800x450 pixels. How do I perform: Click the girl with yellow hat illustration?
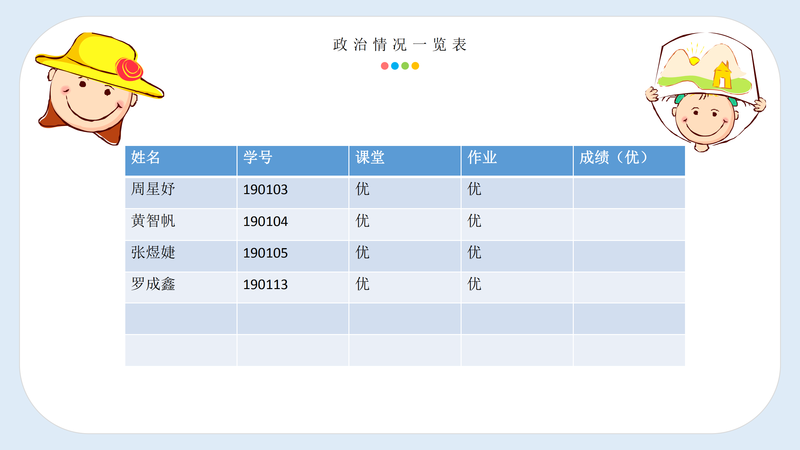click(x=99, y=89)
